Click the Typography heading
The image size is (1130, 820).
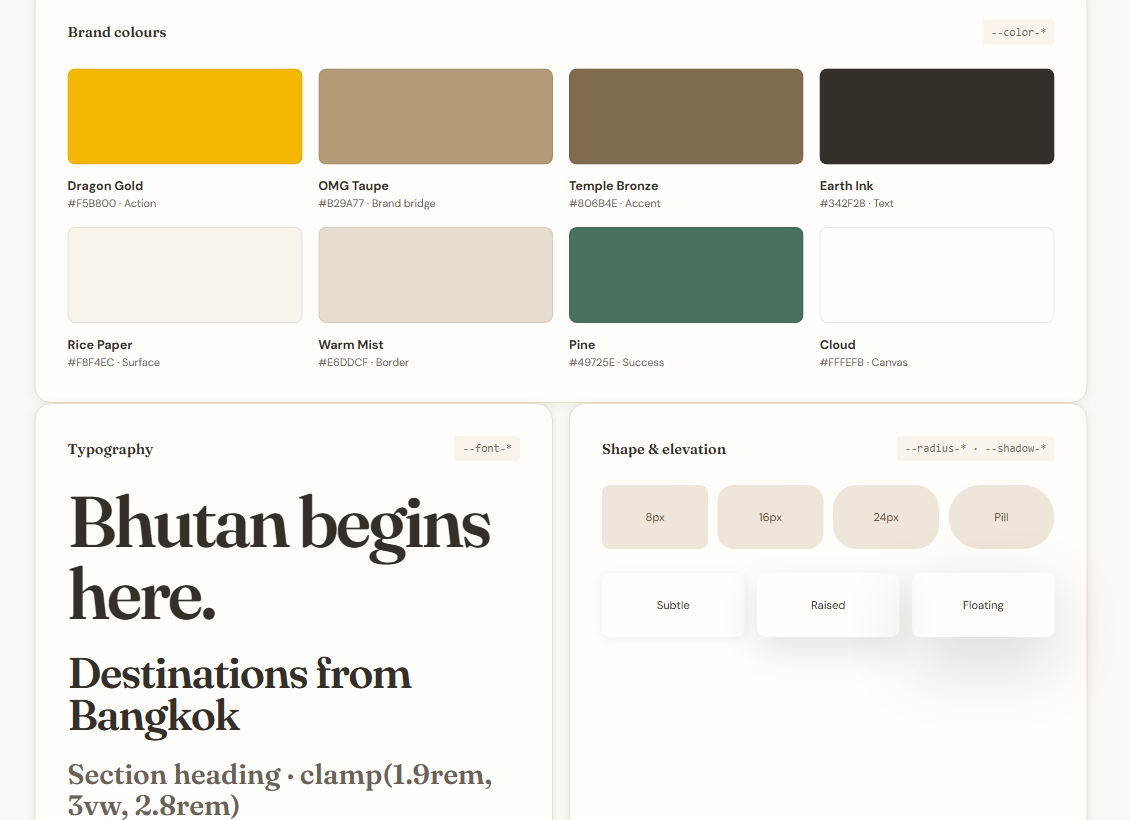110,450
